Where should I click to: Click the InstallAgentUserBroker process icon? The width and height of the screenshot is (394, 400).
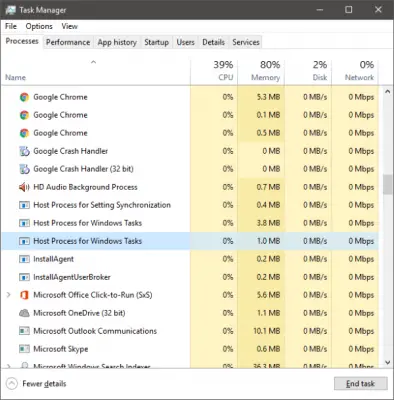24,277
